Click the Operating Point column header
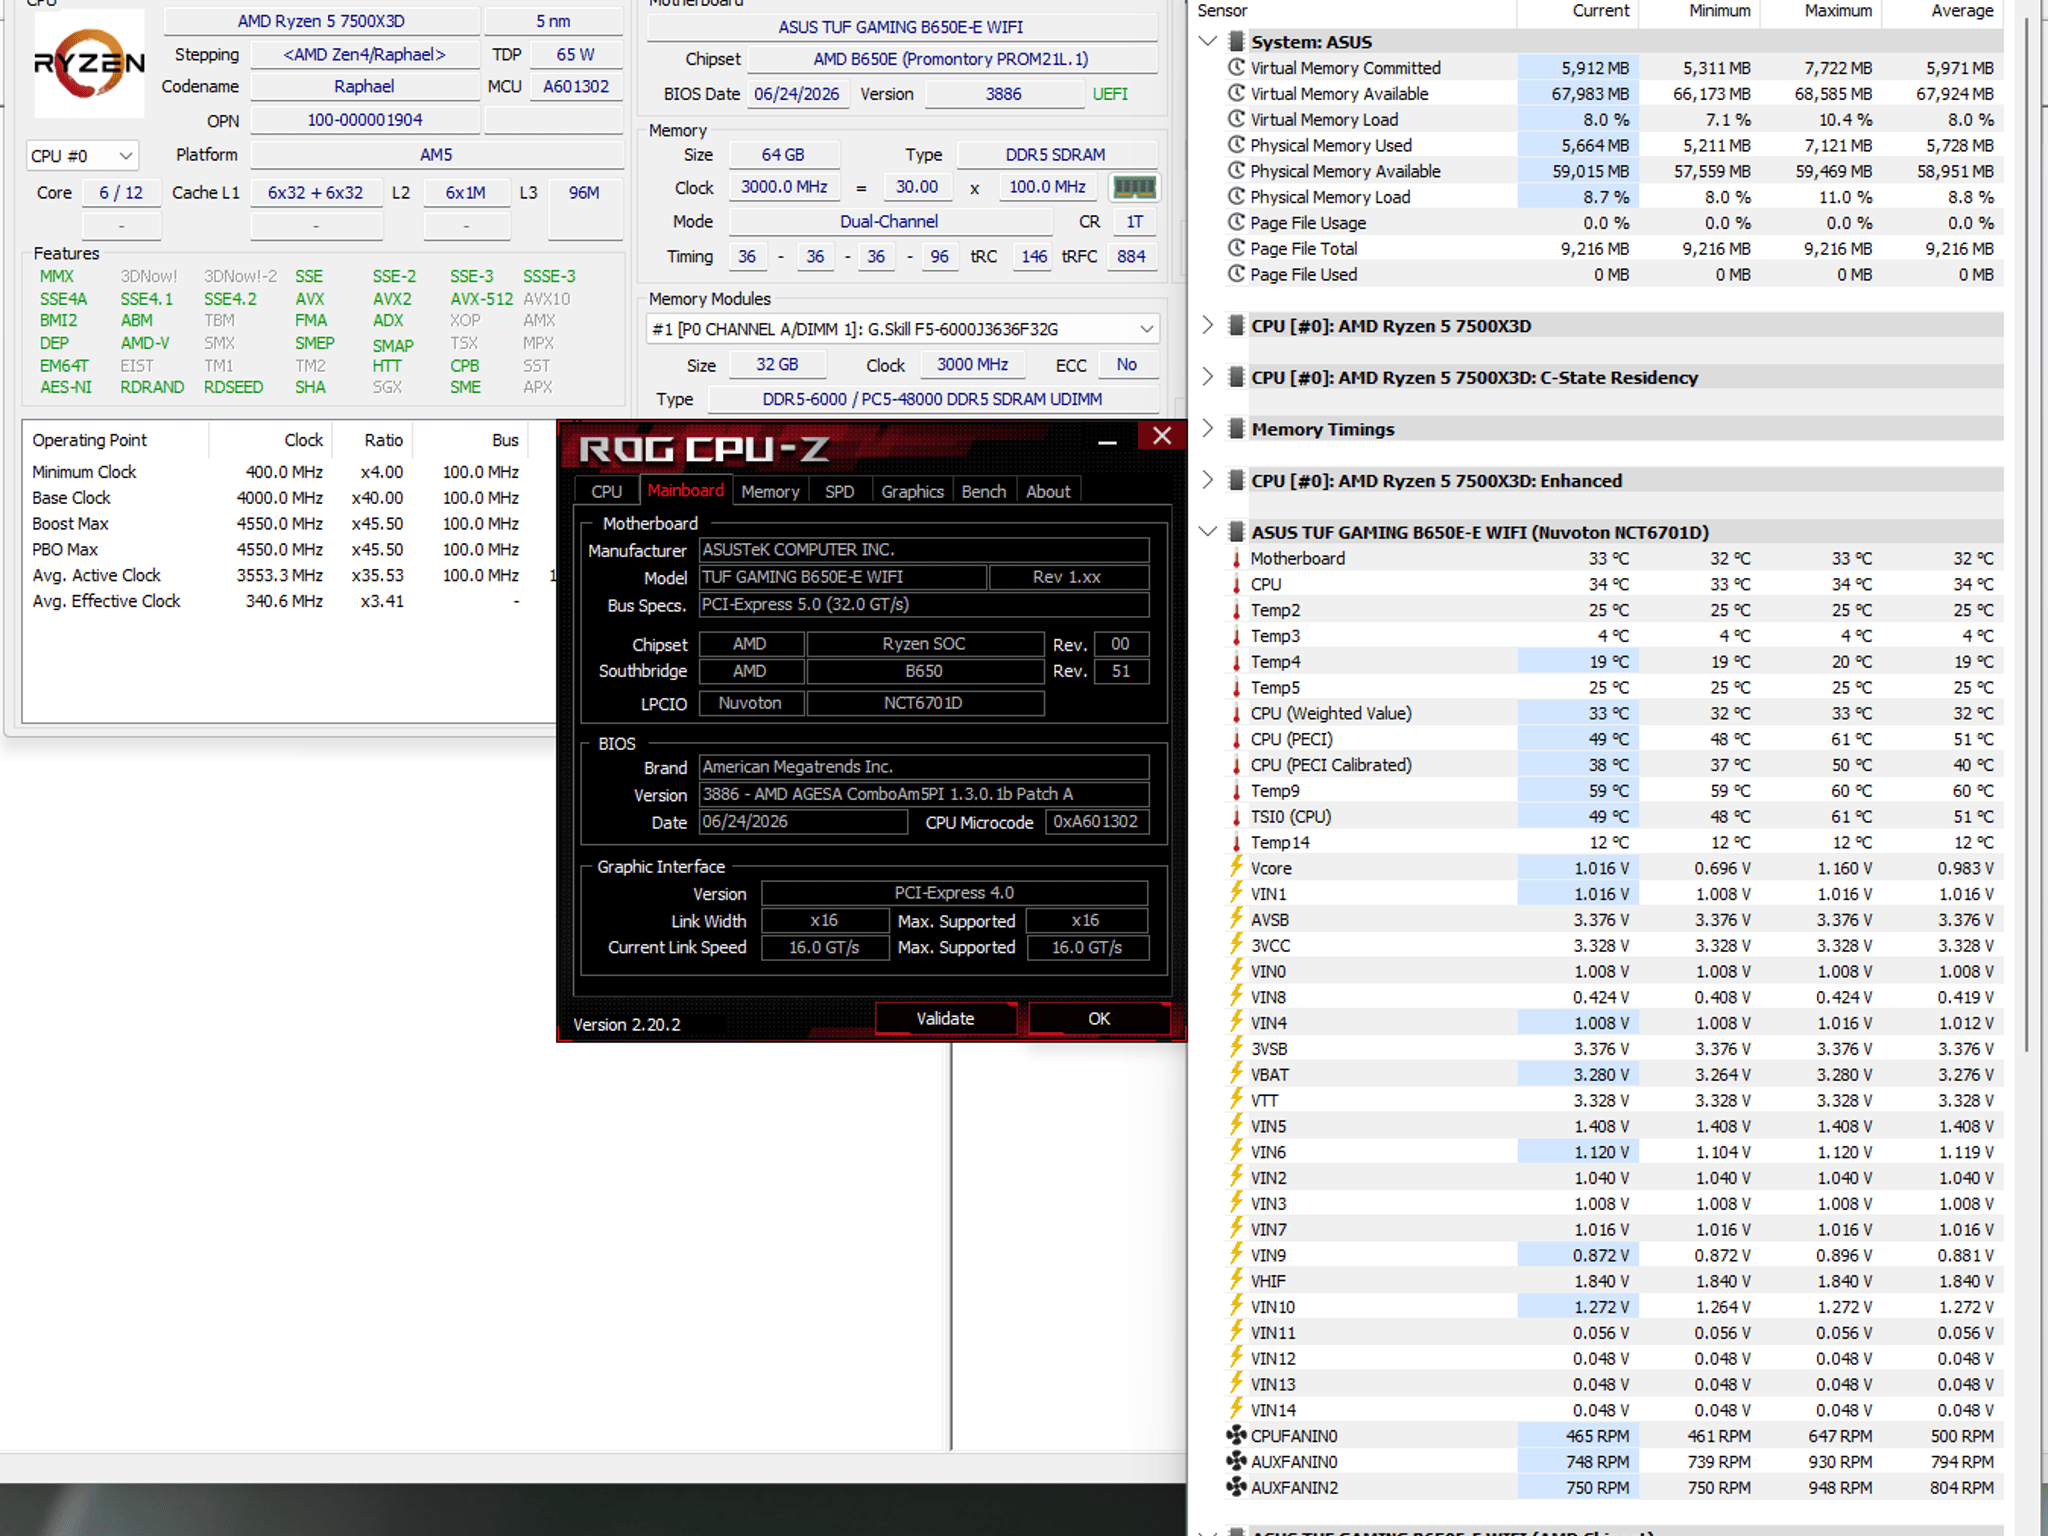Image resolution: width=2048 pixels, height=1536 pixels. point(115,440)
